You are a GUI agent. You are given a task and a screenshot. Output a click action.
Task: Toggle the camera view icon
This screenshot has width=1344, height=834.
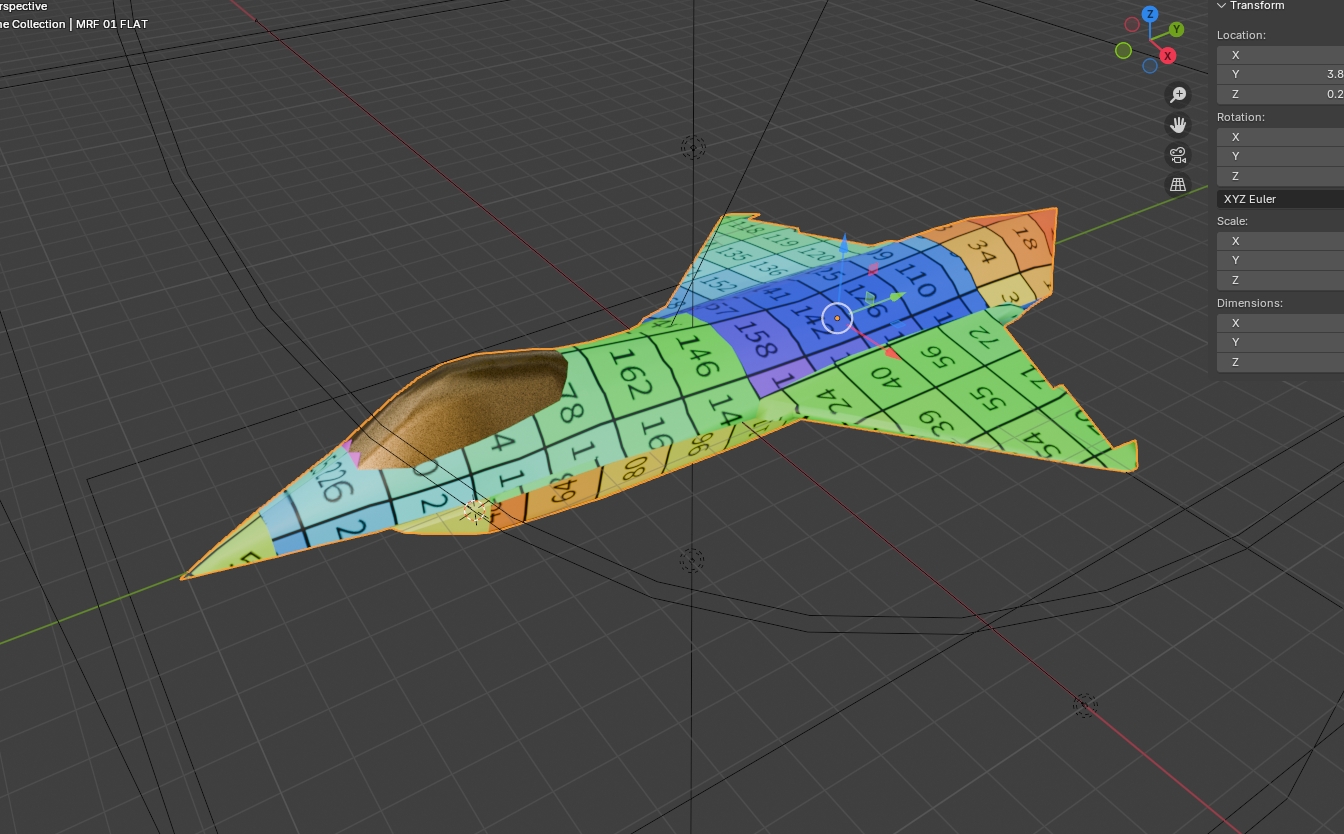tap(1178, 155)
